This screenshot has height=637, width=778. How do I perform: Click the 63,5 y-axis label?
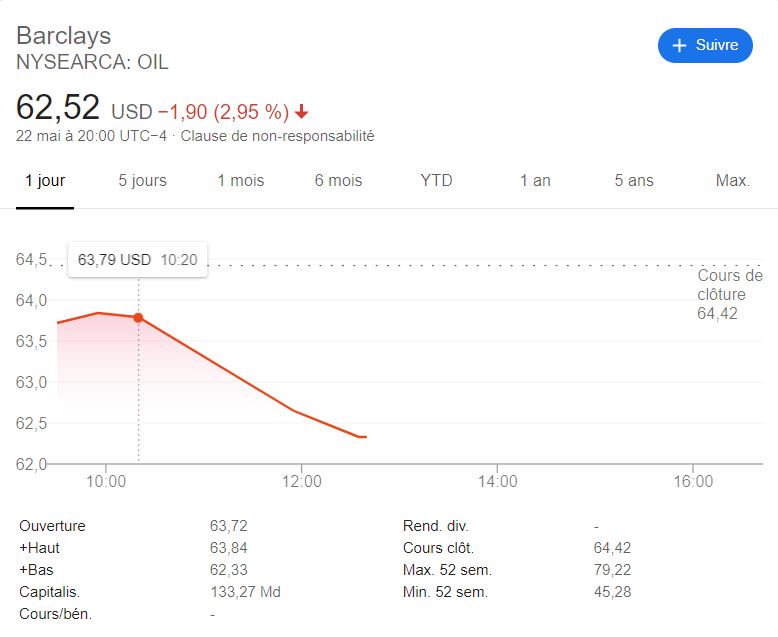[x=31, y=341]
